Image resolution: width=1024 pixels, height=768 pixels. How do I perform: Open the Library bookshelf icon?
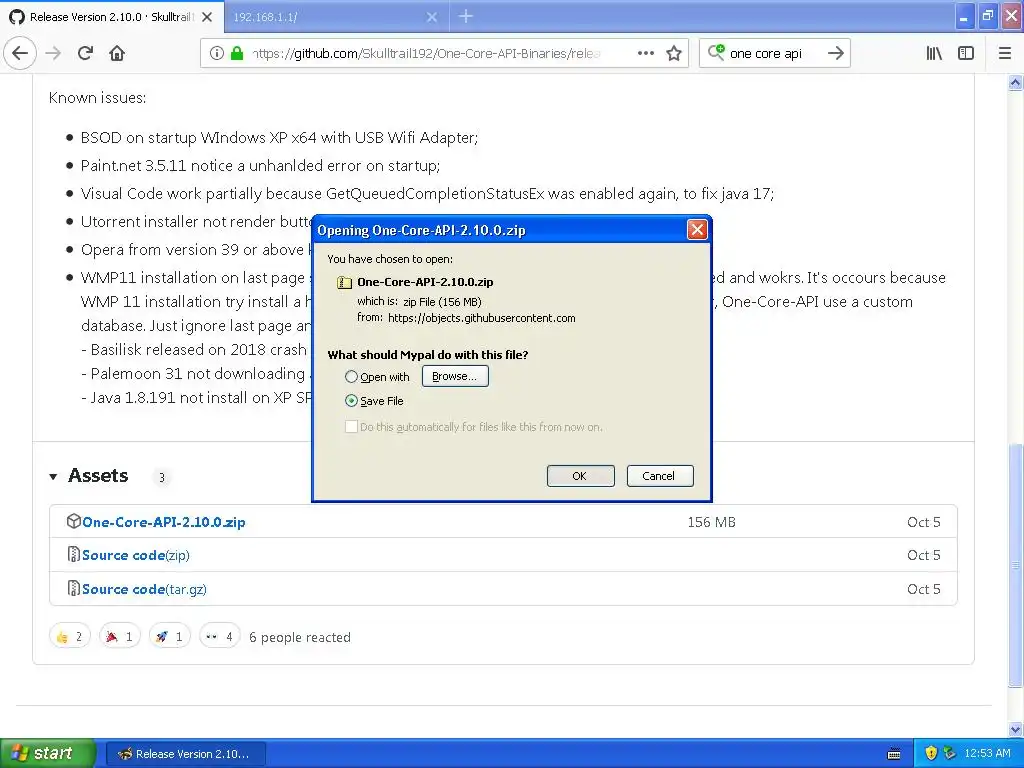[934, 53]
